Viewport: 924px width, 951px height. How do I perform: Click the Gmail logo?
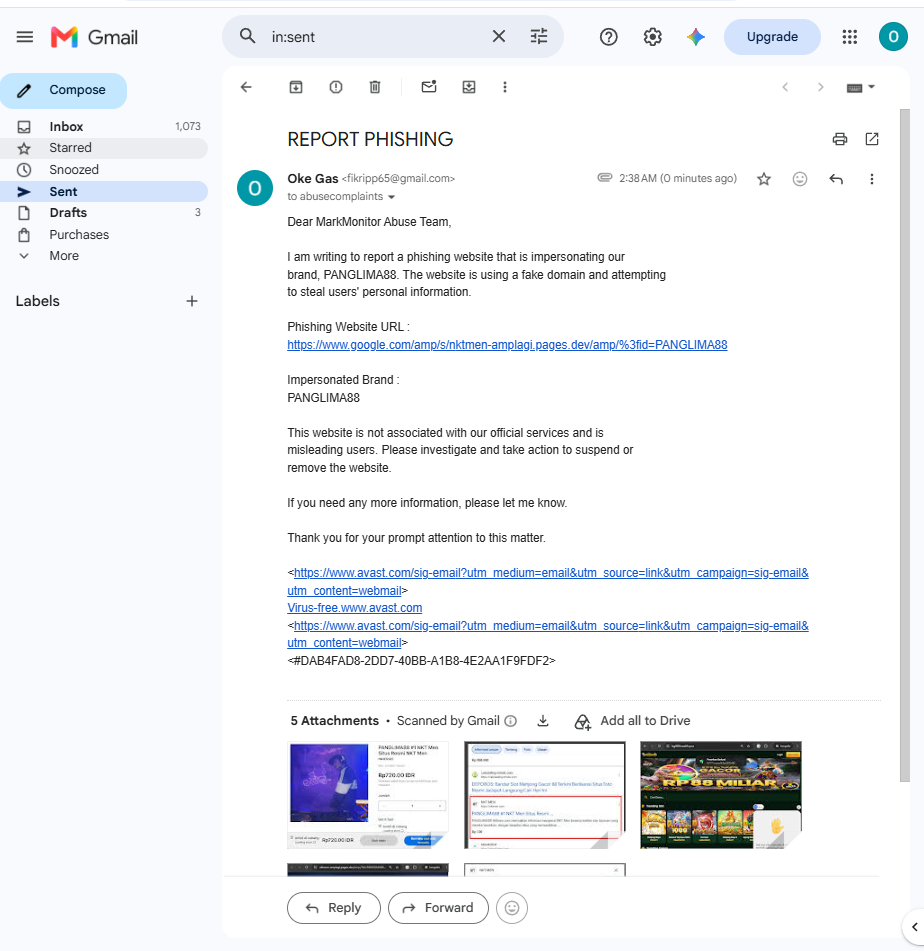point(95,37)
